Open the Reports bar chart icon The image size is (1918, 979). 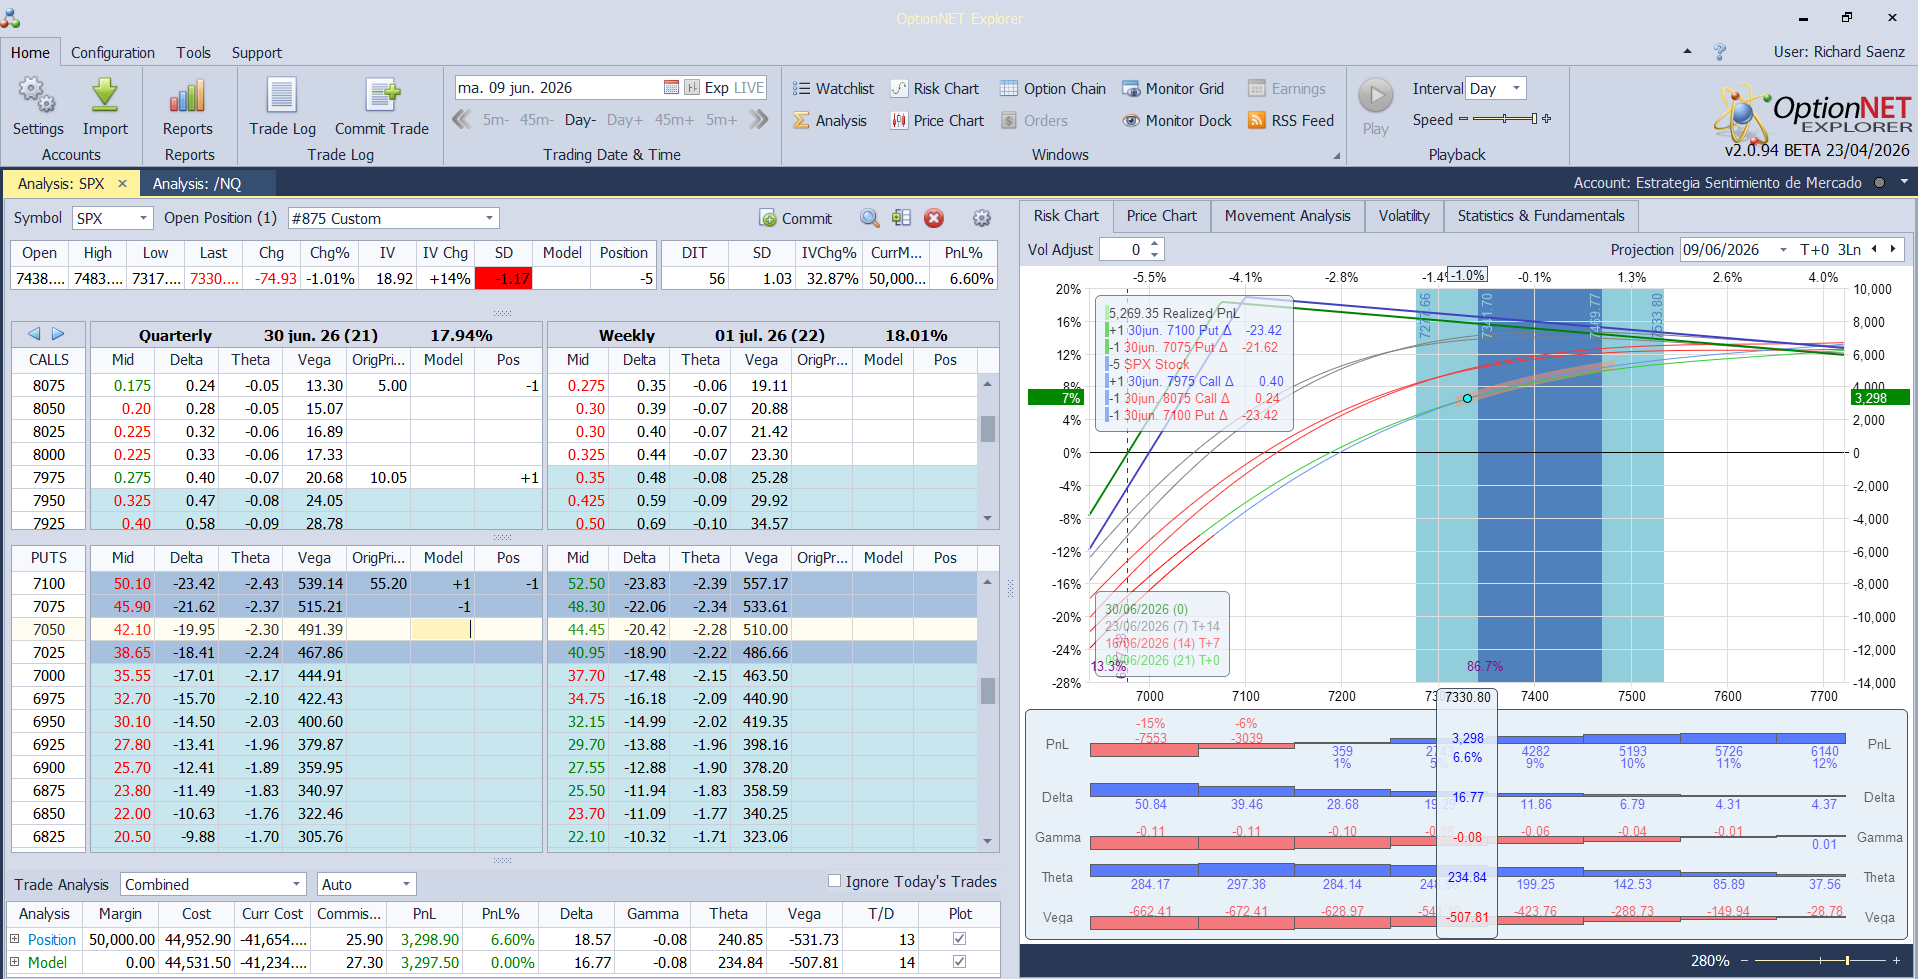click(187, 96)
